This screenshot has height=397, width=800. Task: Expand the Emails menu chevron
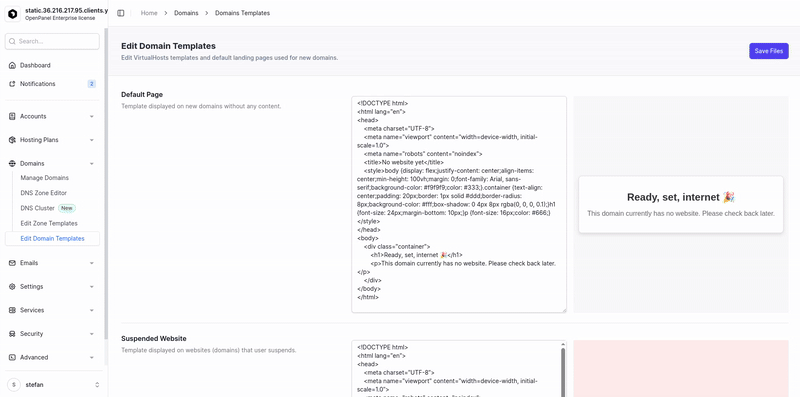(x=92, y=263)
